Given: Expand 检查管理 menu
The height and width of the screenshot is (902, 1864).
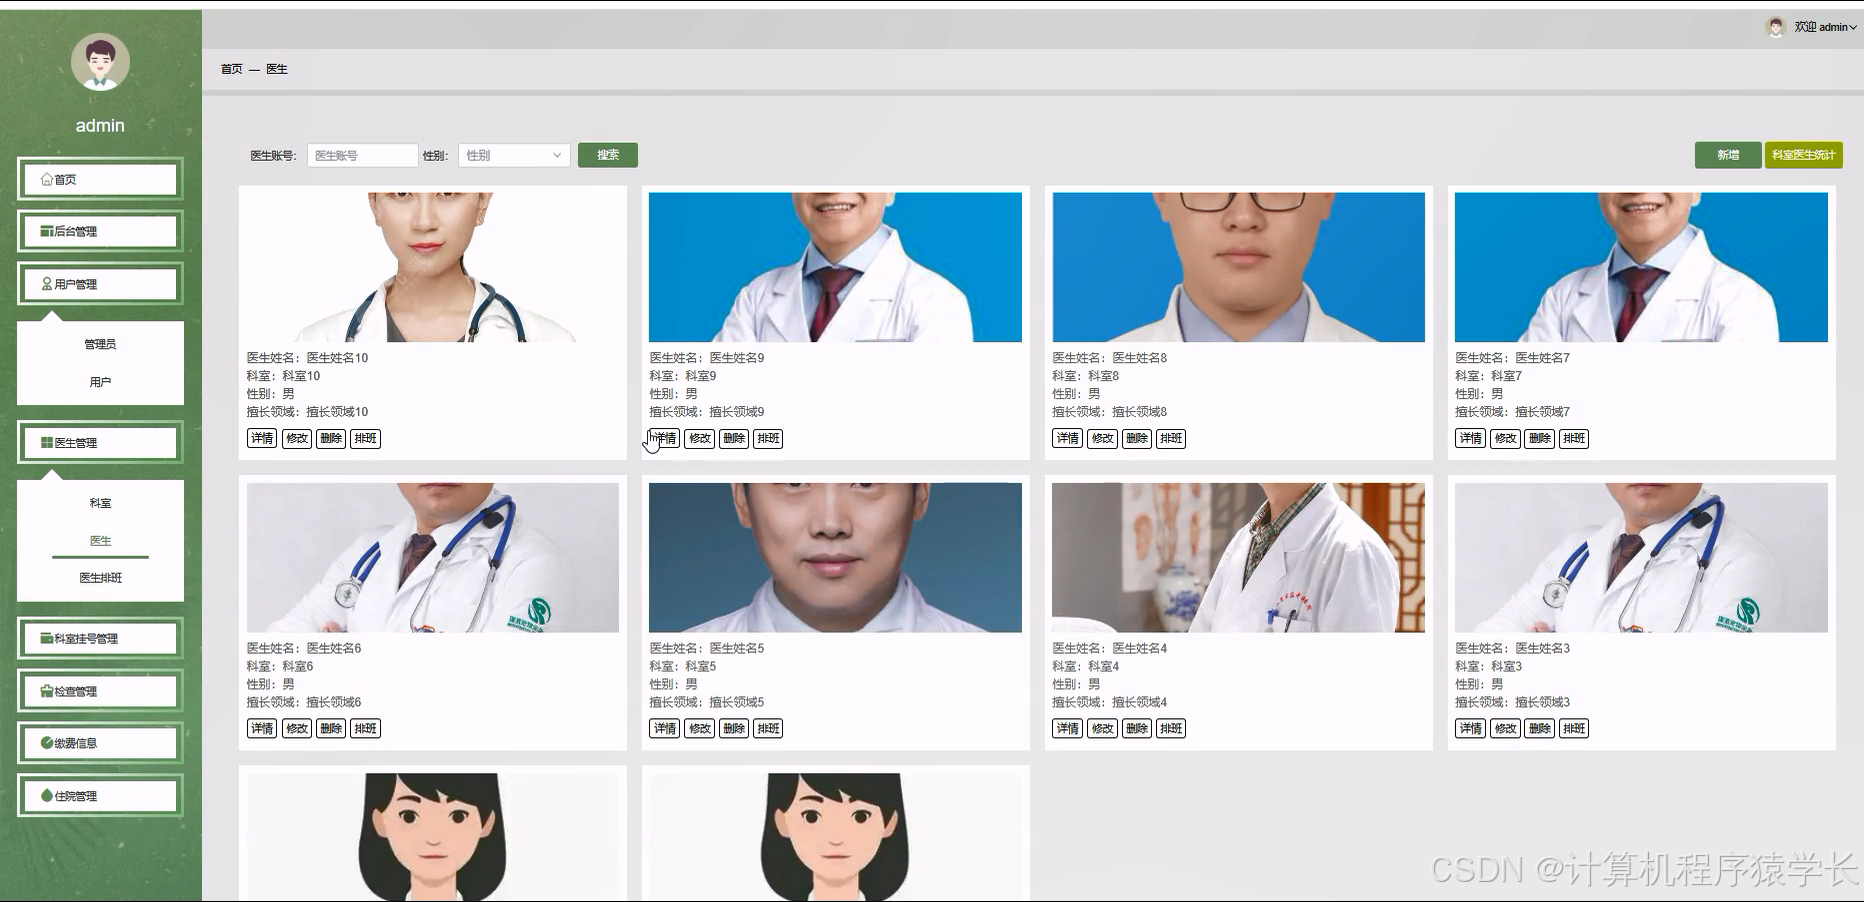Looking at the screenshot, I should click(x=100, y=691).
